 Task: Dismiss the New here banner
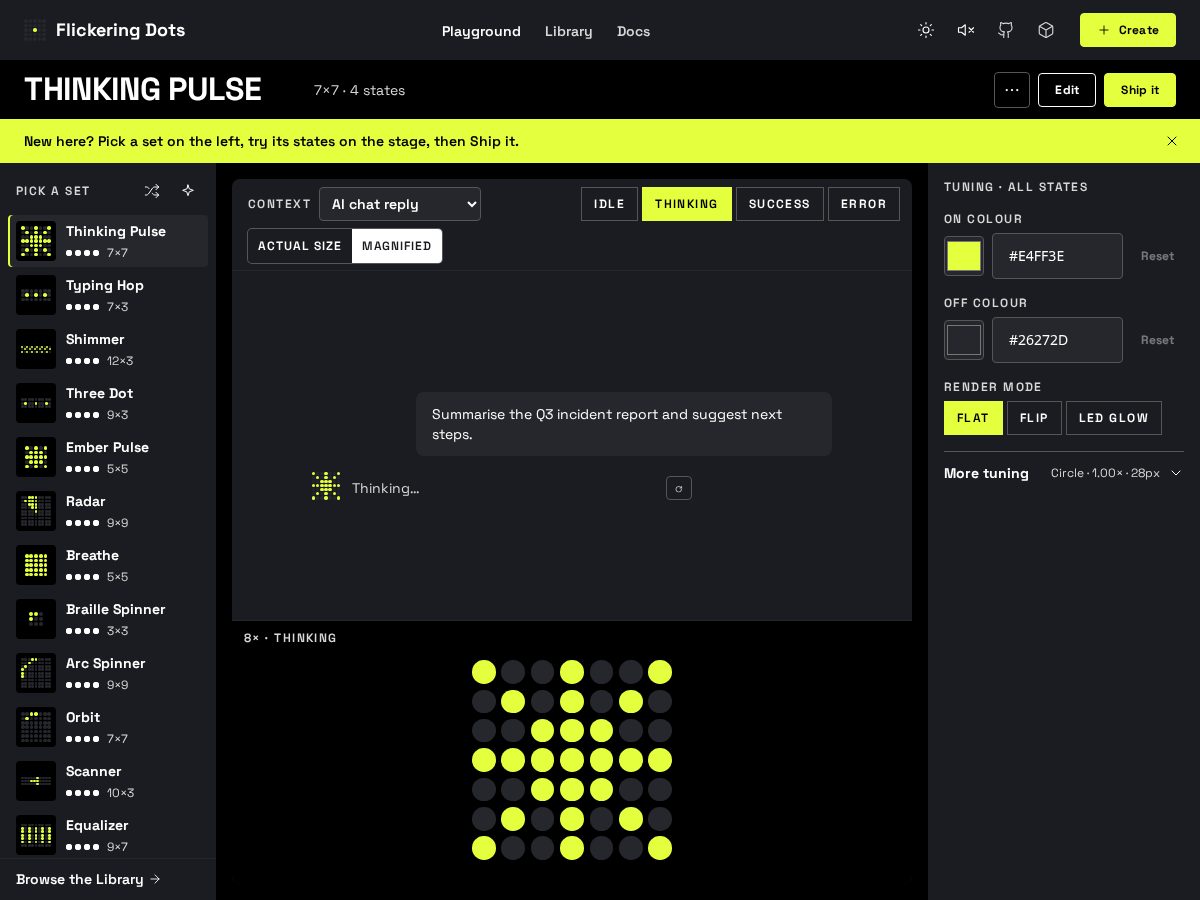pos(1172,141)
